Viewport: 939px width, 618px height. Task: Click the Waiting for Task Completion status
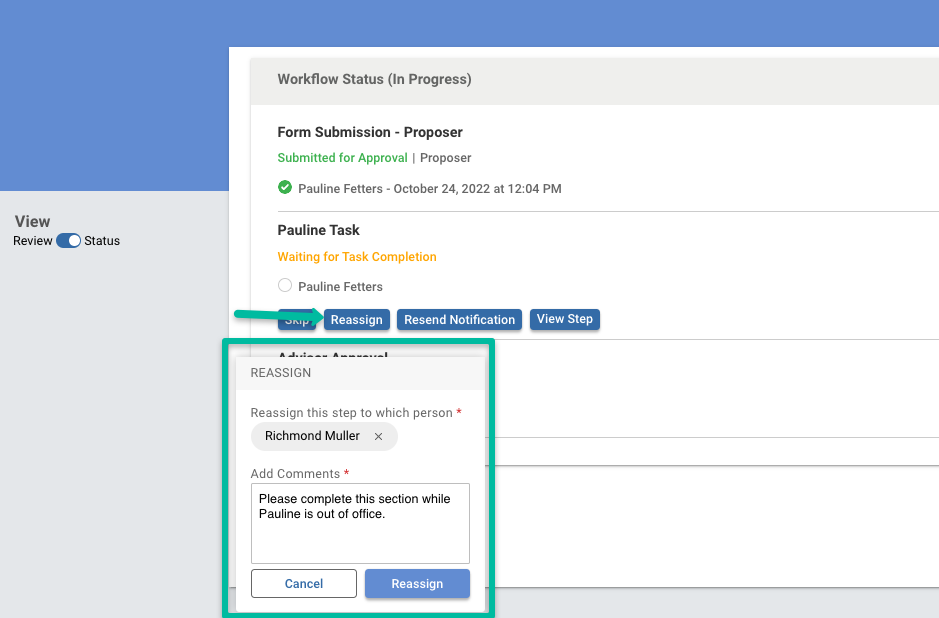[356, 256]
